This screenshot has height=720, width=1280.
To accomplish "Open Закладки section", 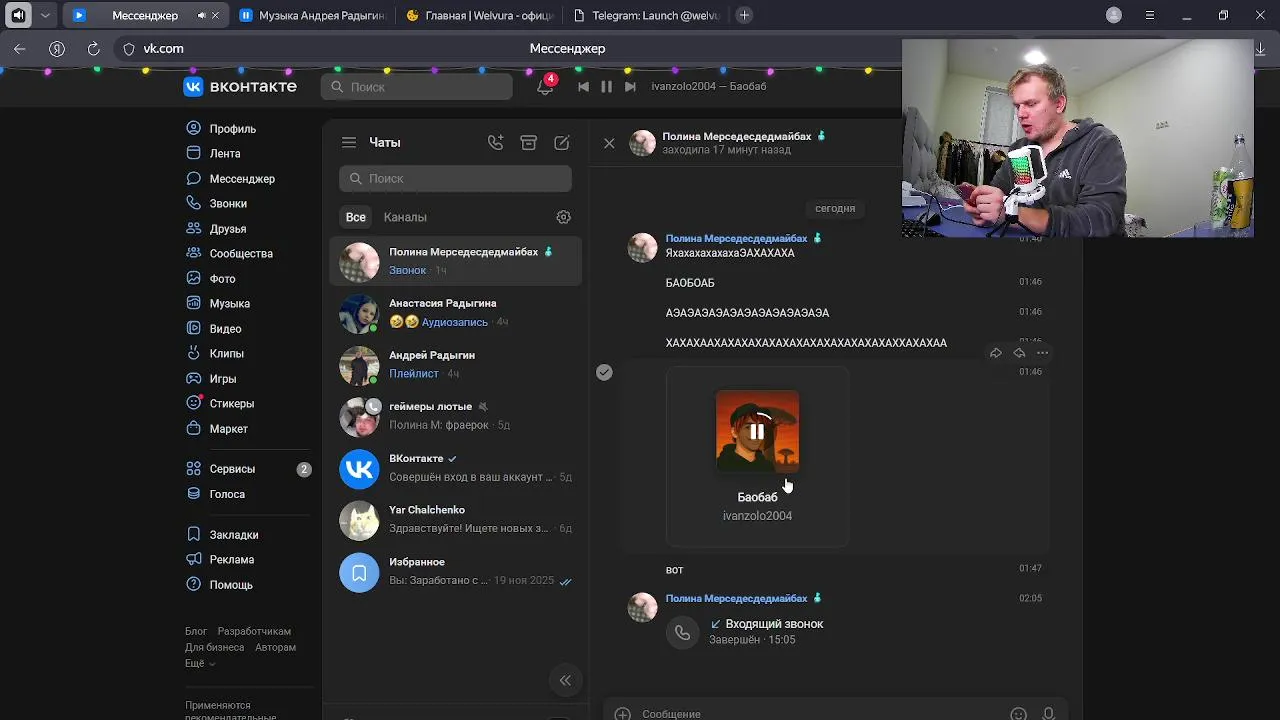I will coord(222,534).
